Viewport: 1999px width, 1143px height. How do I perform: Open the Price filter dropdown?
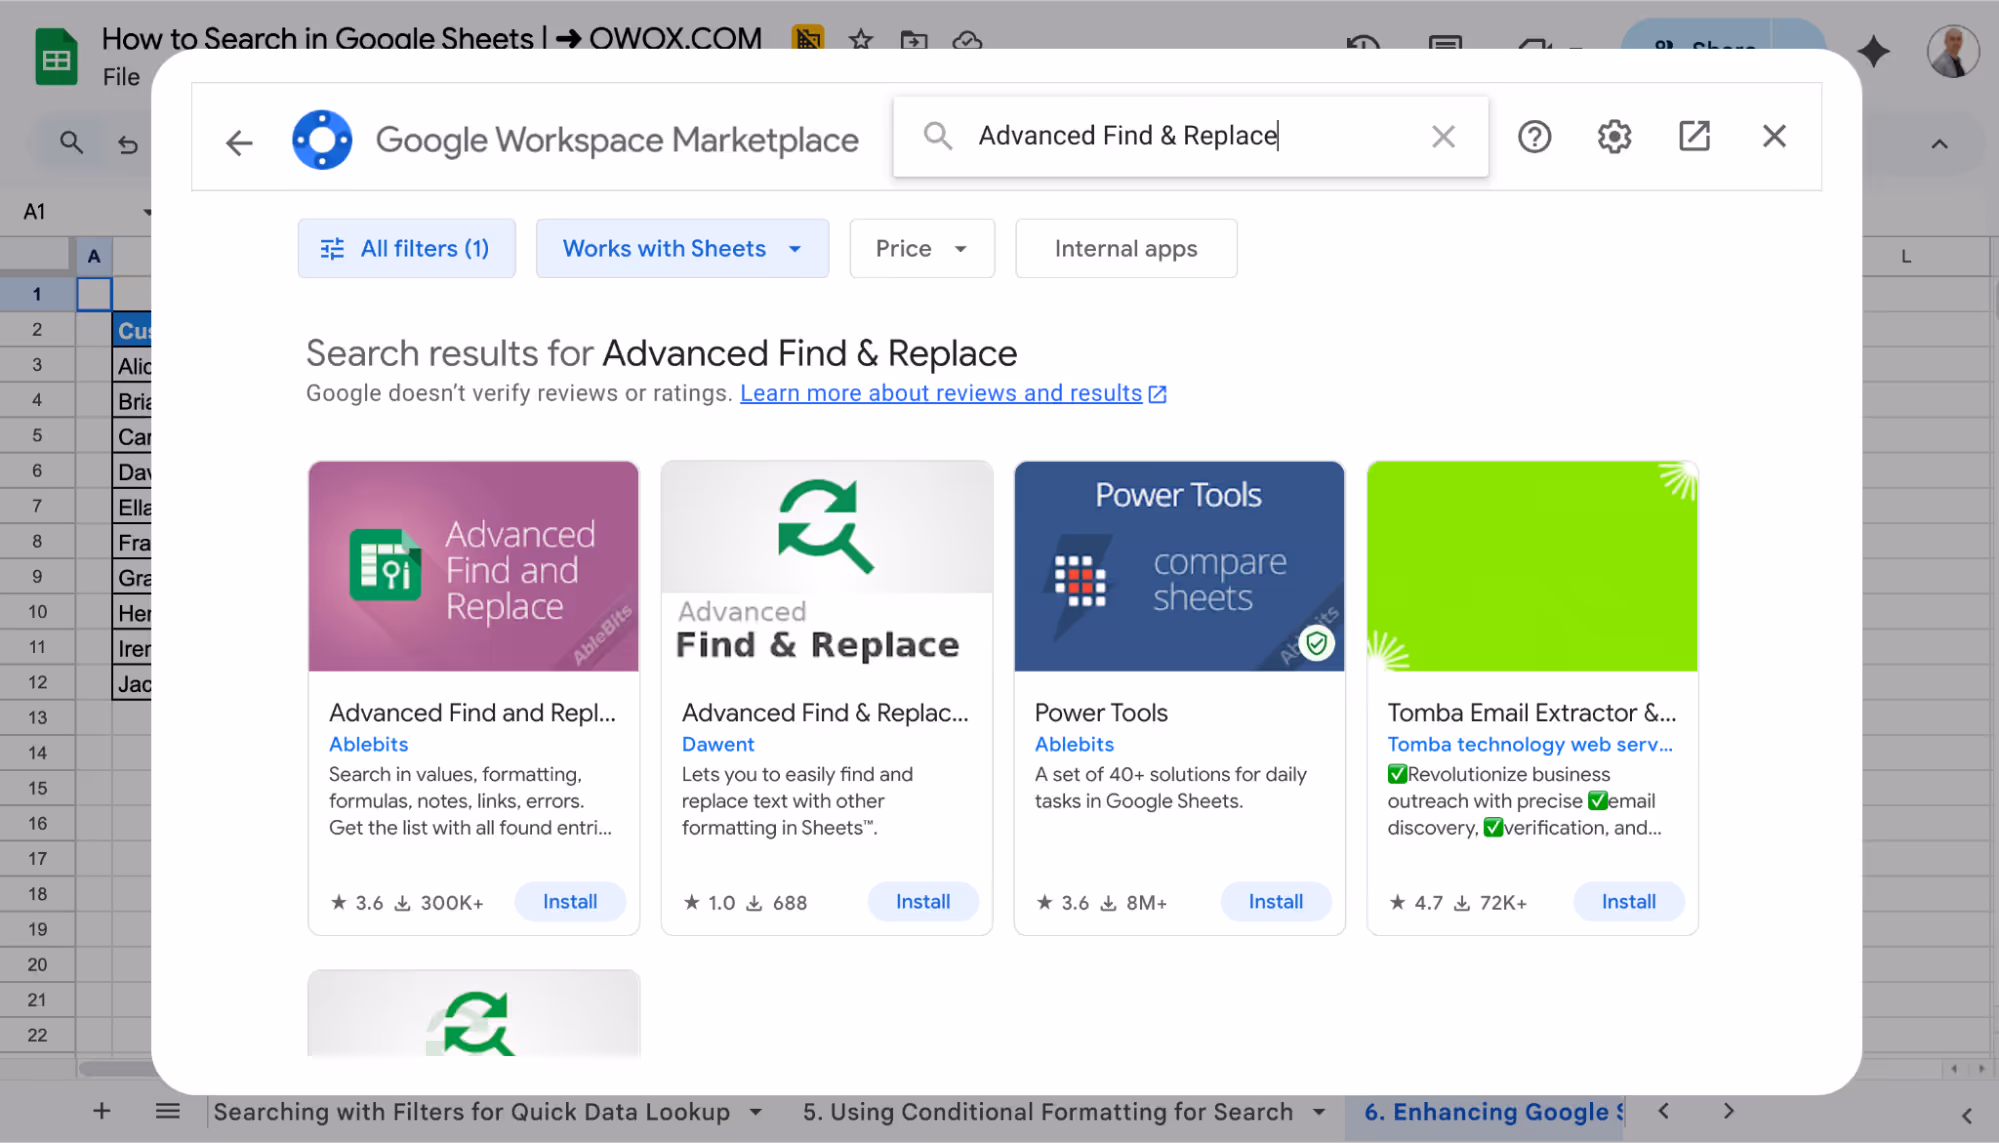[x=920, y=248]
